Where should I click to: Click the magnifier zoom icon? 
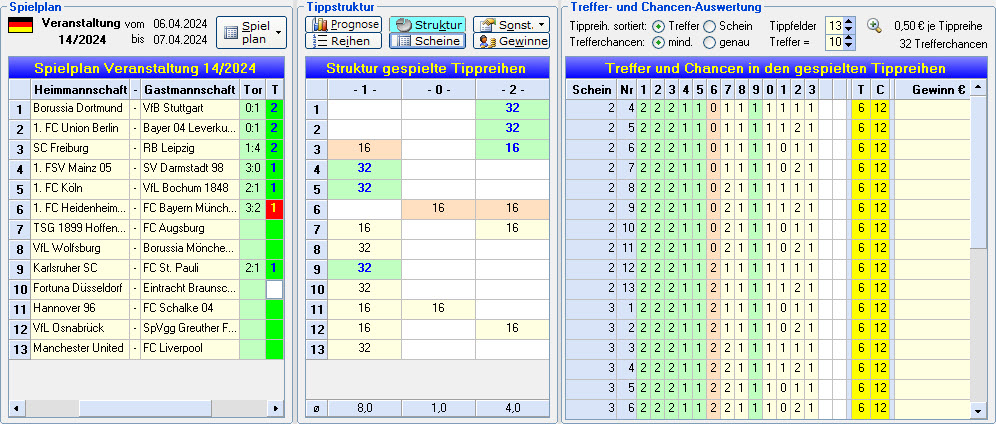coord(875,26)
